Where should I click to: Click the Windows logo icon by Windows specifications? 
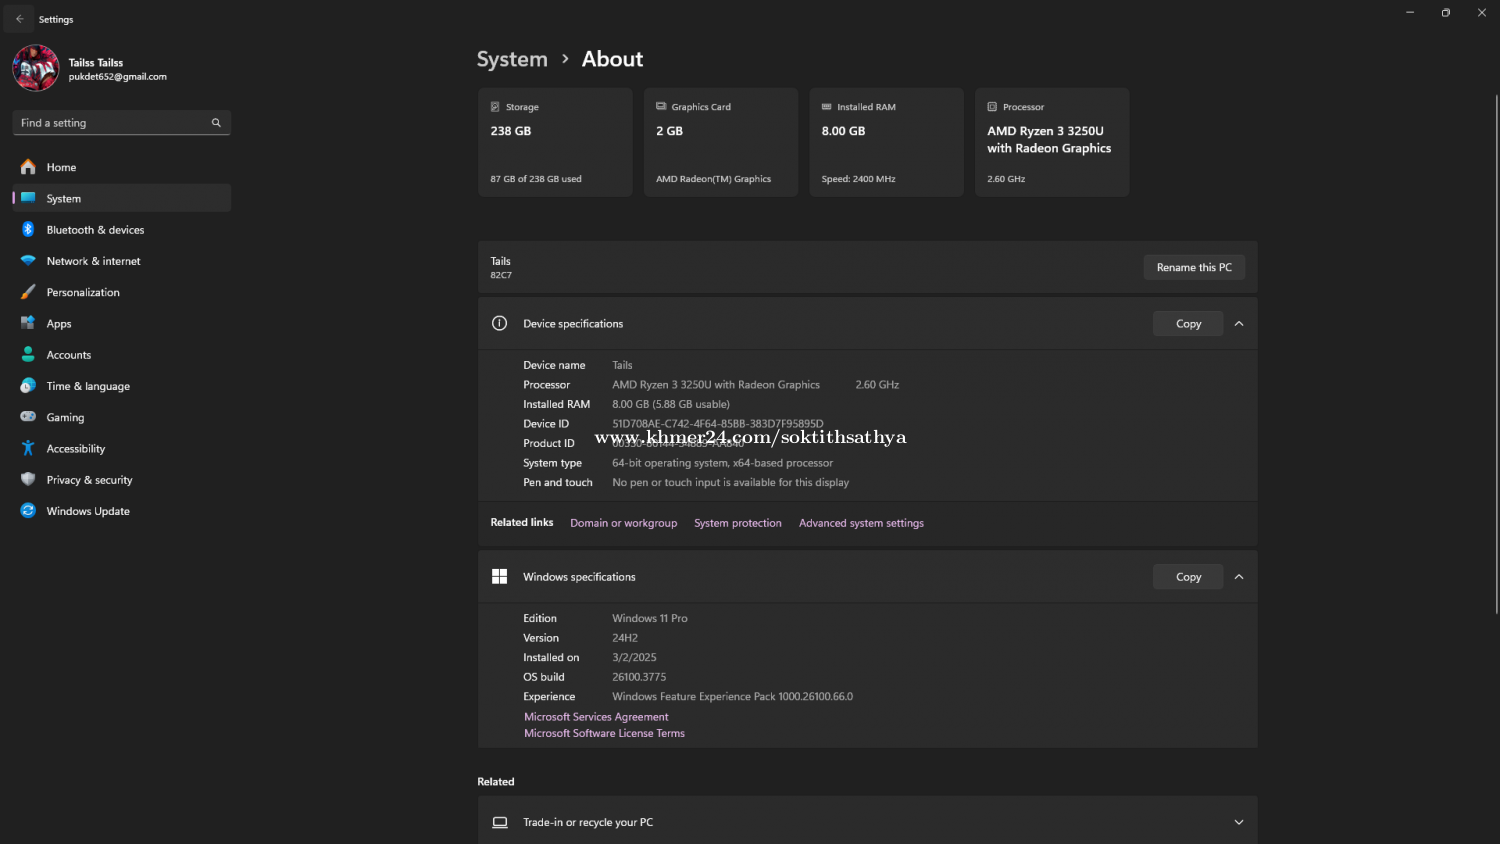pos(500,576)
